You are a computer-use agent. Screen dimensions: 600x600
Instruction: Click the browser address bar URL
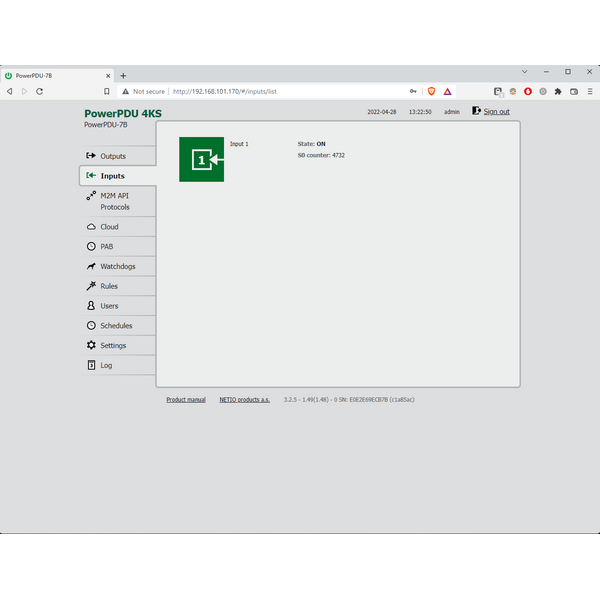click(x=224, y=91)
